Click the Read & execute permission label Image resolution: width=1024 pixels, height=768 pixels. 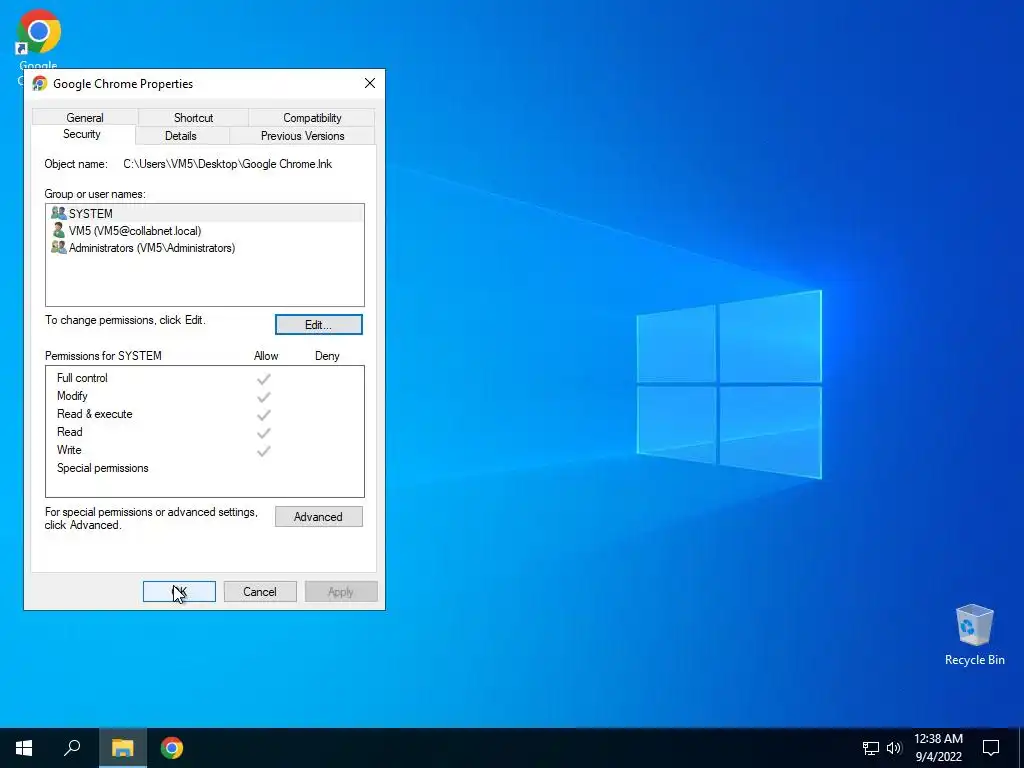[95, 414]
